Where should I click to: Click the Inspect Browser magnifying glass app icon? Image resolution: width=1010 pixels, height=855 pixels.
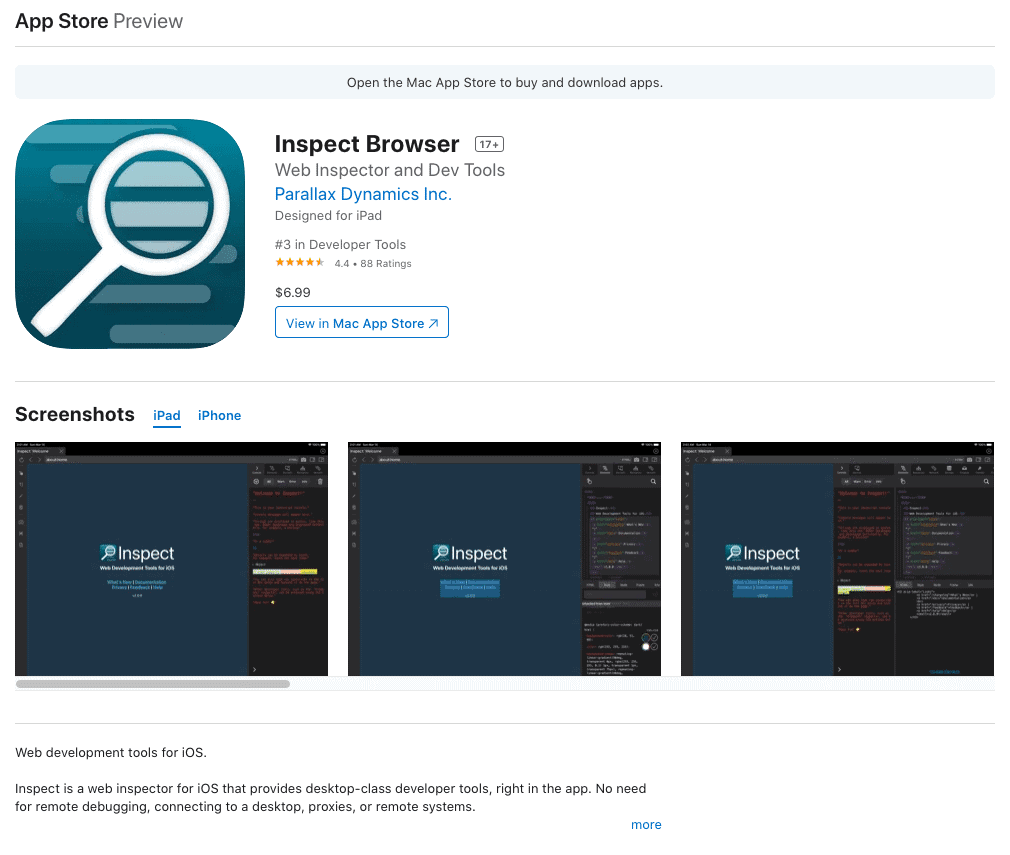130,234
